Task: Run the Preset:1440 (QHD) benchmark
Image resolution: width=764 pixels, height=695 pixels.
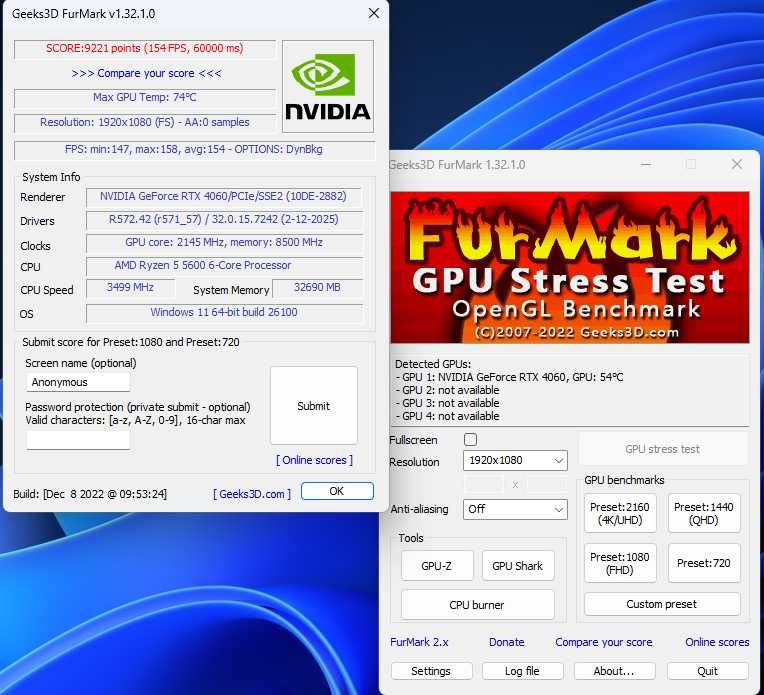Action: (704, 513)
